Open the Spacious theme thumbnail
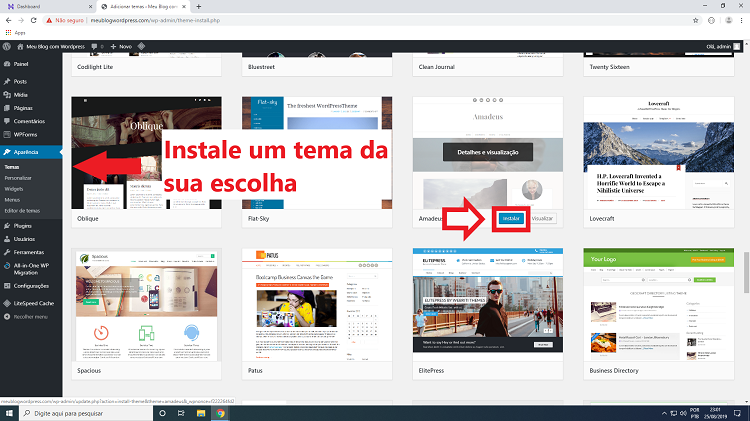This screenshot has height=421, width=750. (146, 305)
